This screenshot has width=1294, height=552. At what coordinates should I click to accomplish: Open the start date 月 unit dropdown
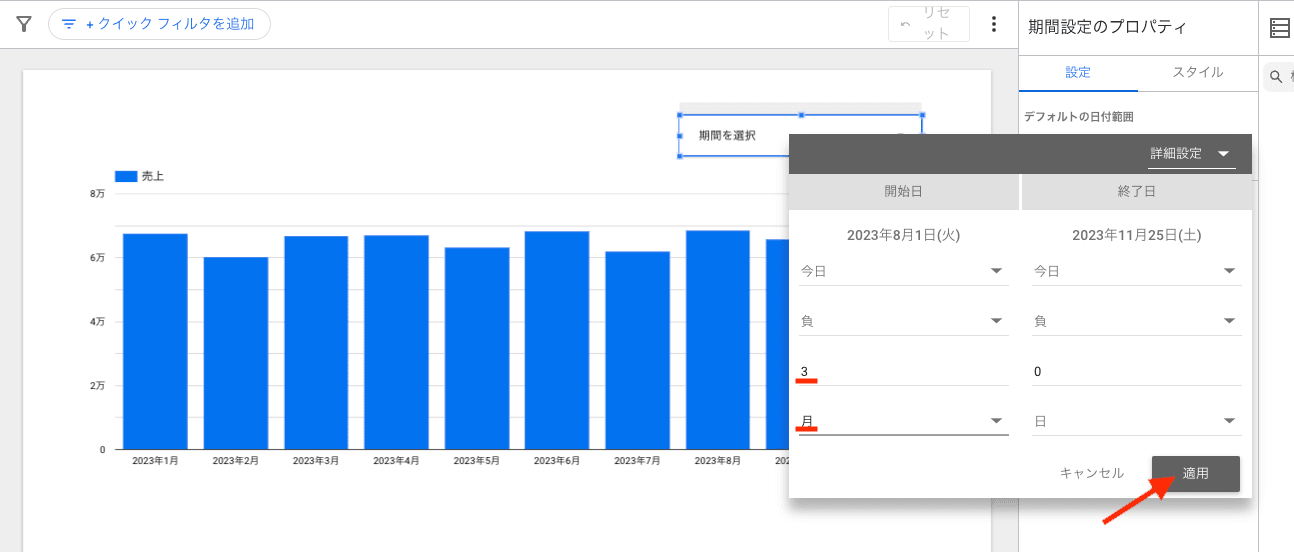coord(902,421)
